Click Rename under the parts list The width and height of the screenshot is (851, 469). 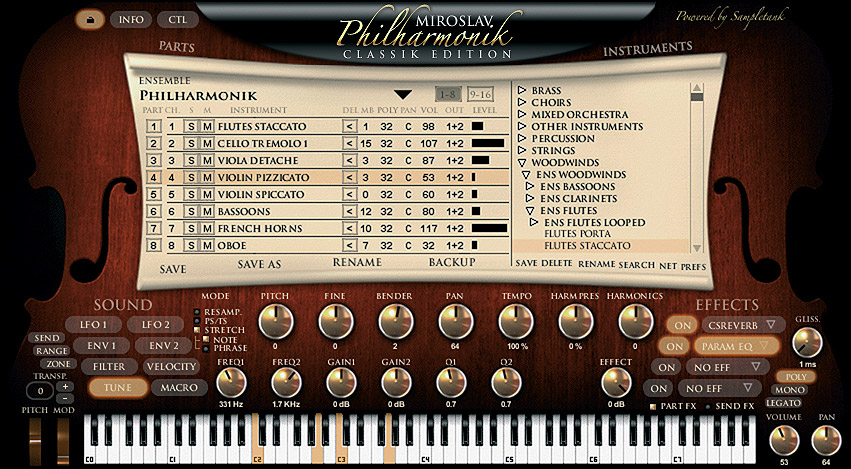[x=357, y=262]
